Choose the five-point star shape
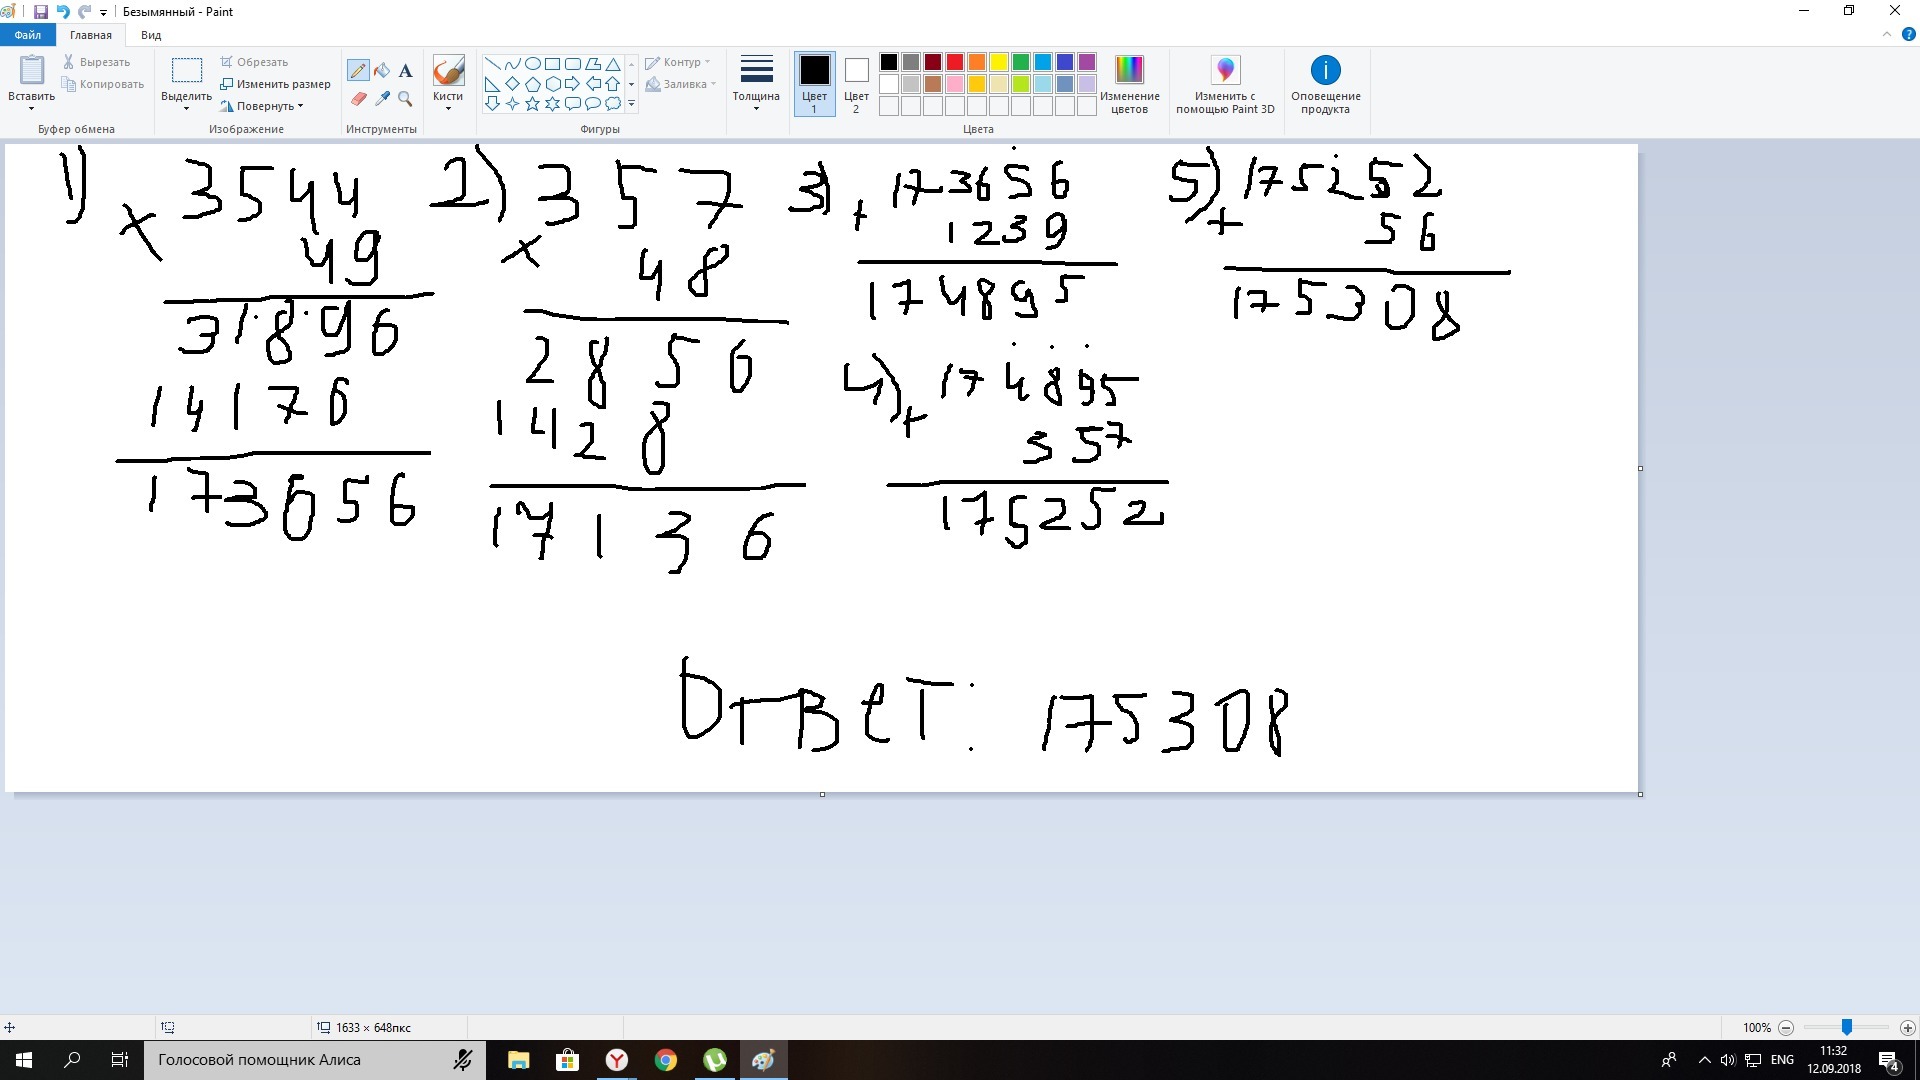 (532, 103)
